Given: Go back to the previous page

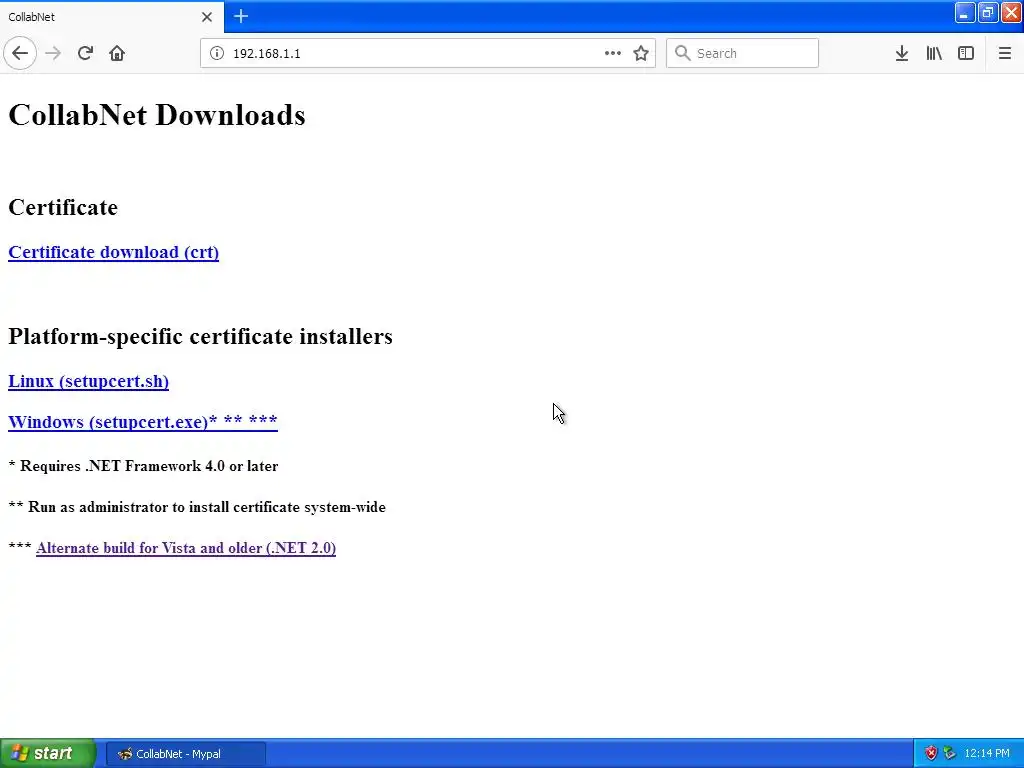Looking at the screenshot, I should click(x=20, y=53).
